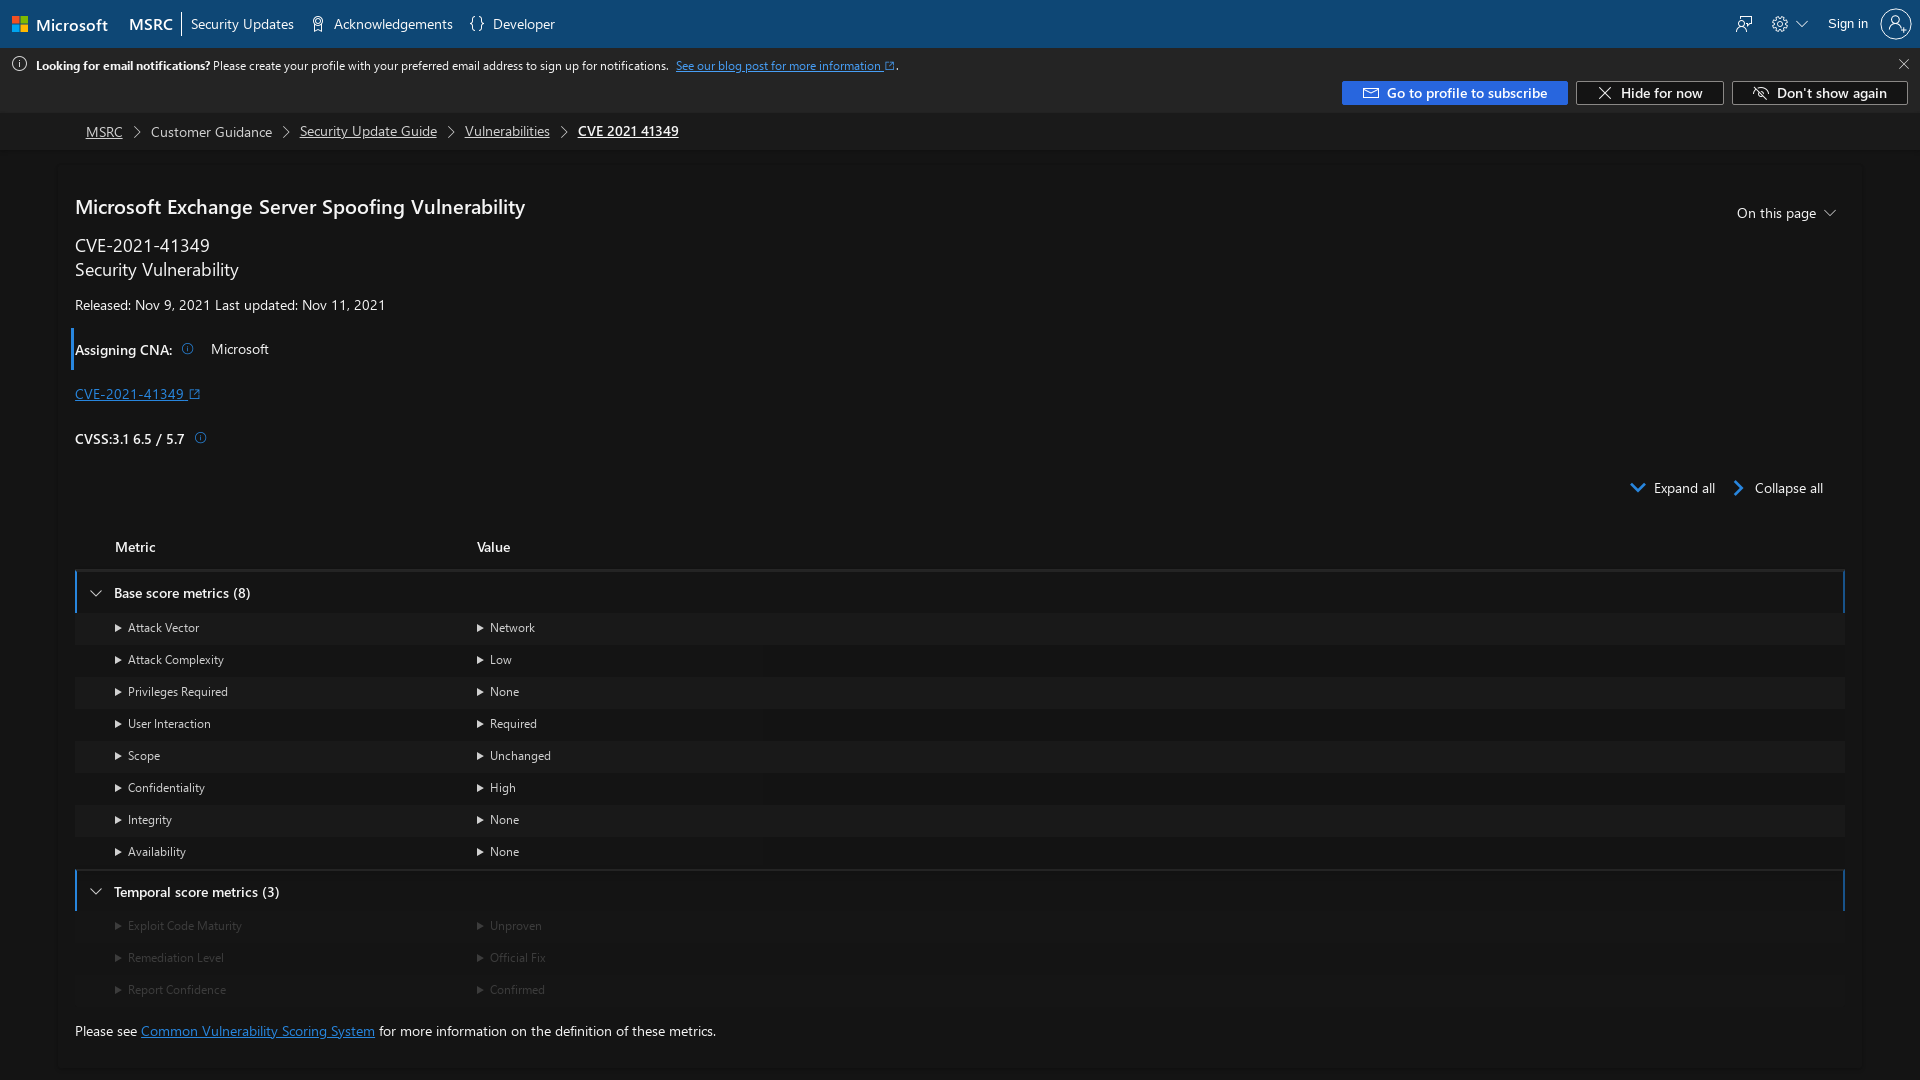
Task: Click the Acknowledgements ribbon icon
Action: click(318, 24)
